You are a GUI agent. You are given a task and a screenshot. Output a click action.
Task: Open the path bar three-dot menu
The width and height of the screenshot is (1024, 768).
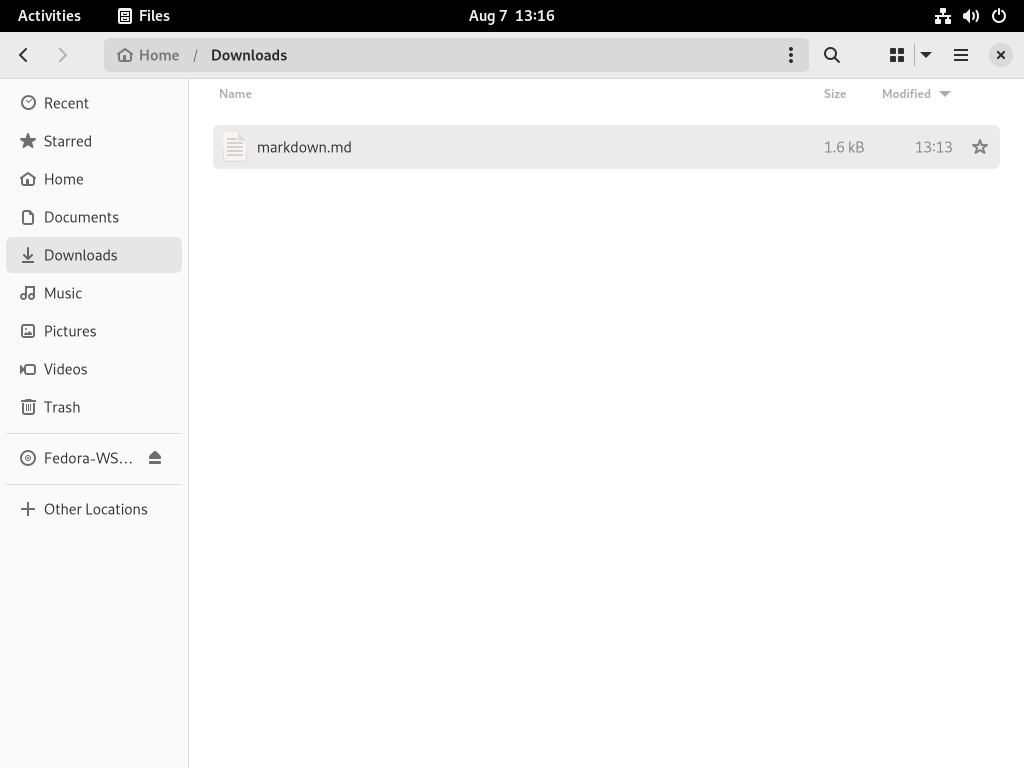click(790, 55)
